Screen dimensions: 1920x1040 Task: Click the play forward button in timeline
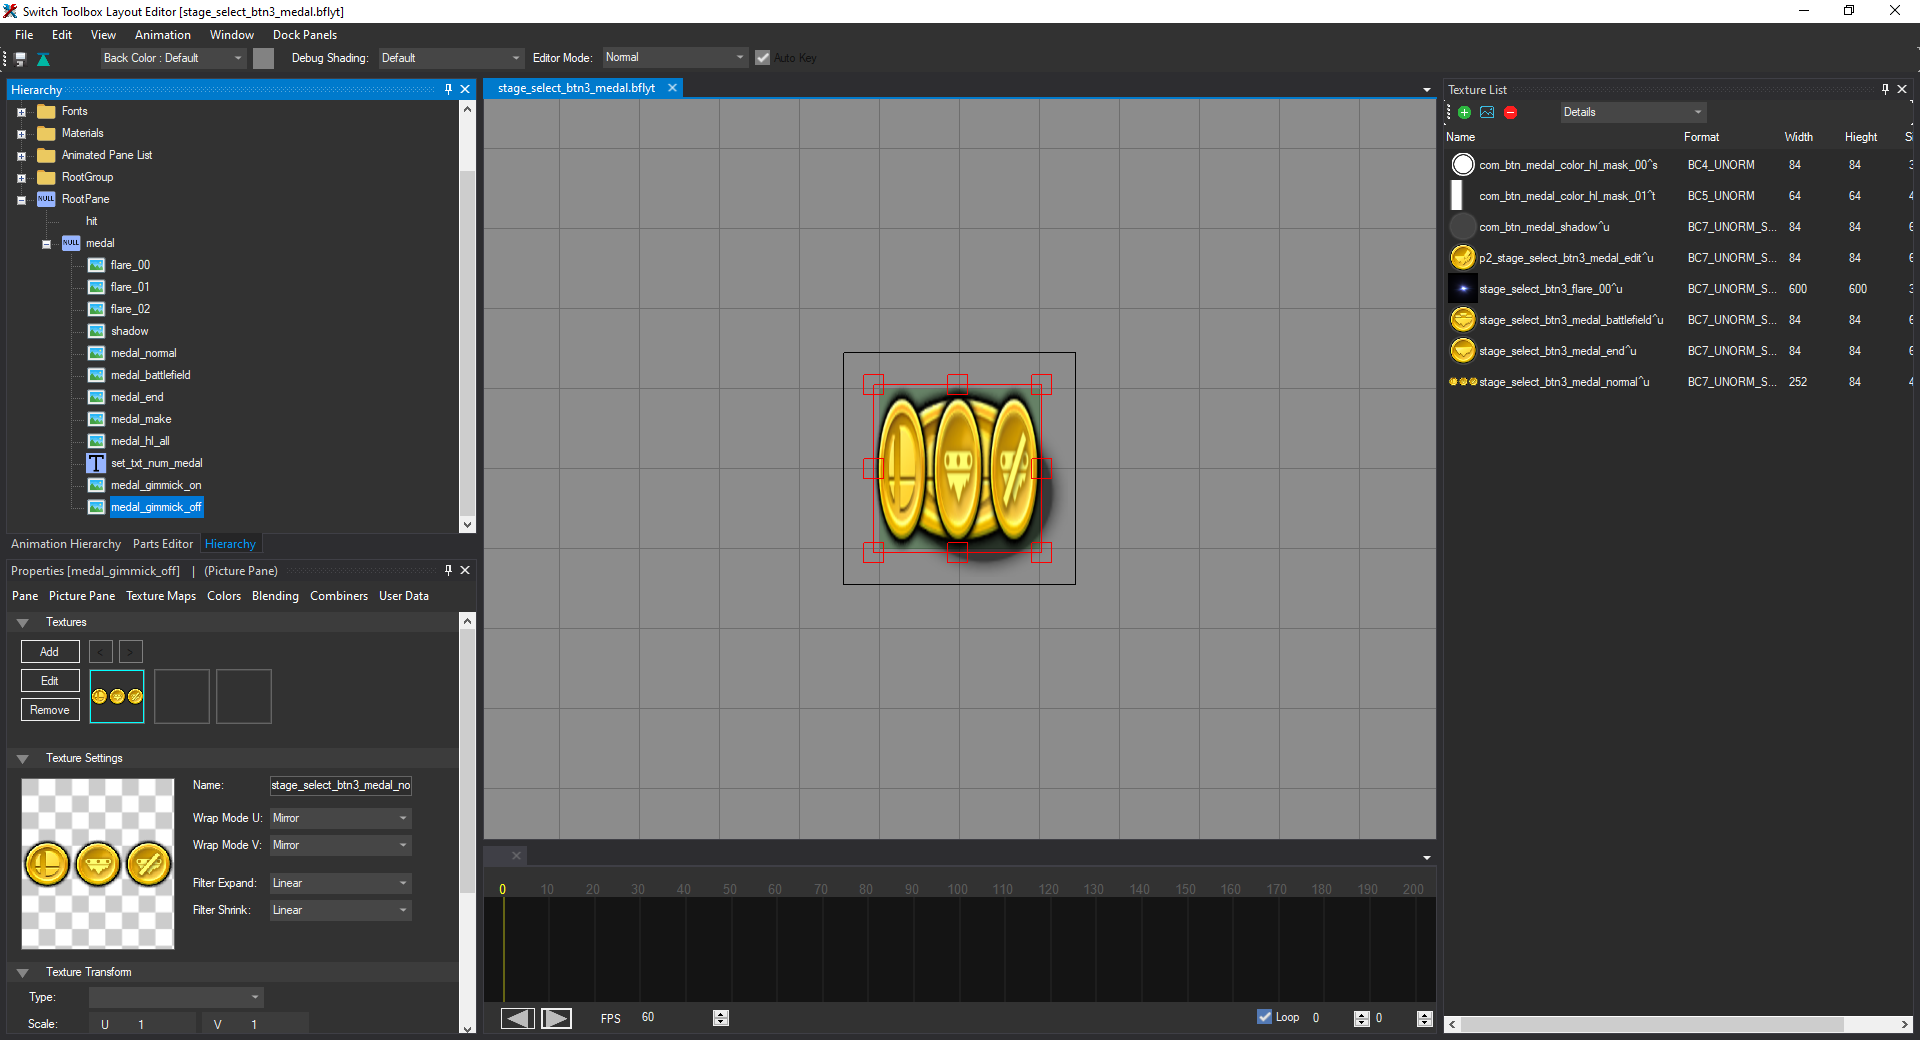[556, 1018]
